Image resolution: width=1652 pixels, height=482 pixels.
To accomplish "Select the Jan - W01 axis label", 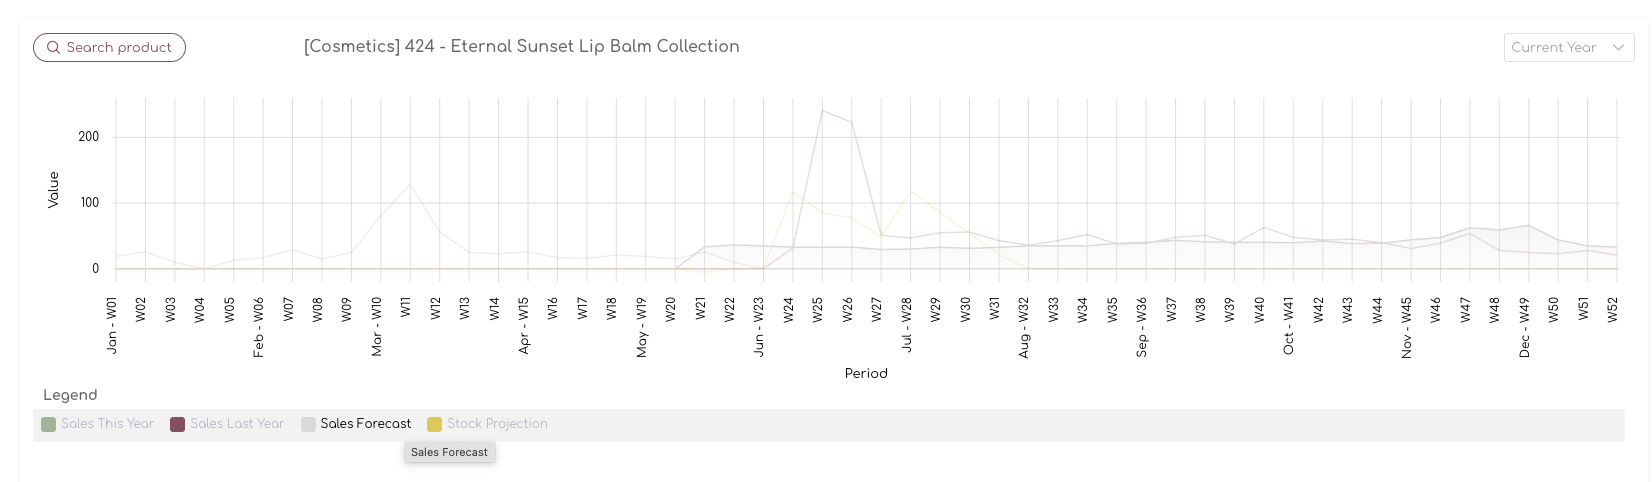I will (x=112, y=325).
